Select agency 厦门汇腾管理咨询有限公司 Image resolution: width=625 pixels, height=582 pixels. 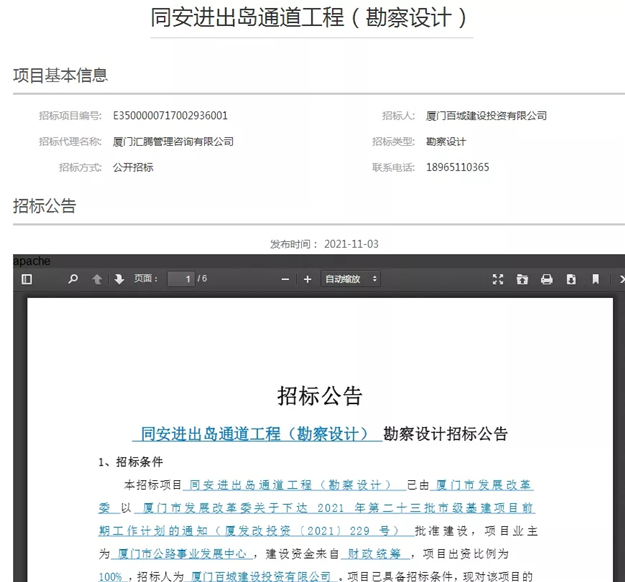coord(173,142)
